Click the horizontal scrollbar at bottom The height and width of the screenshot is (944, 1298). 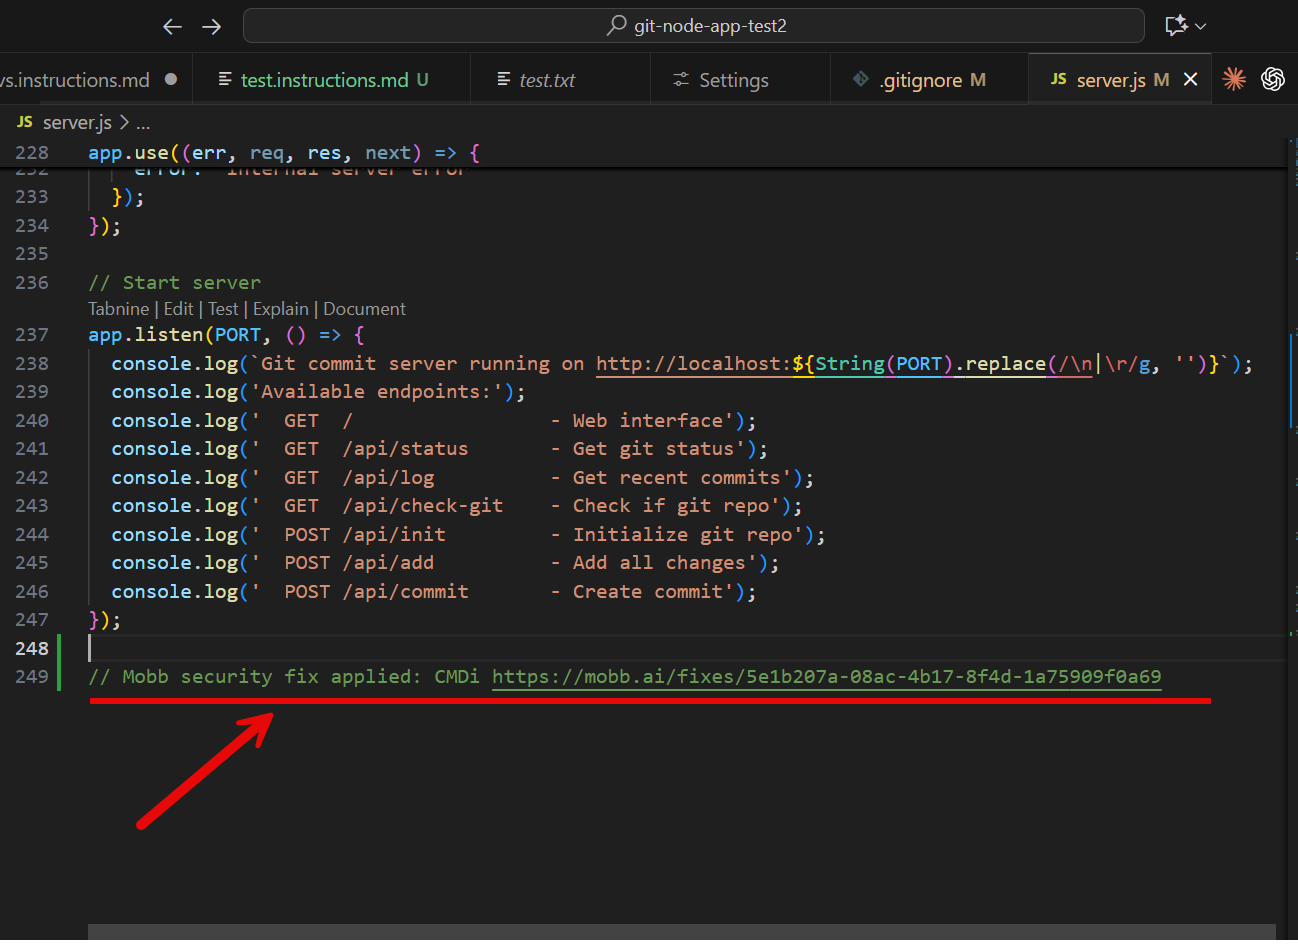coord(680,932)
